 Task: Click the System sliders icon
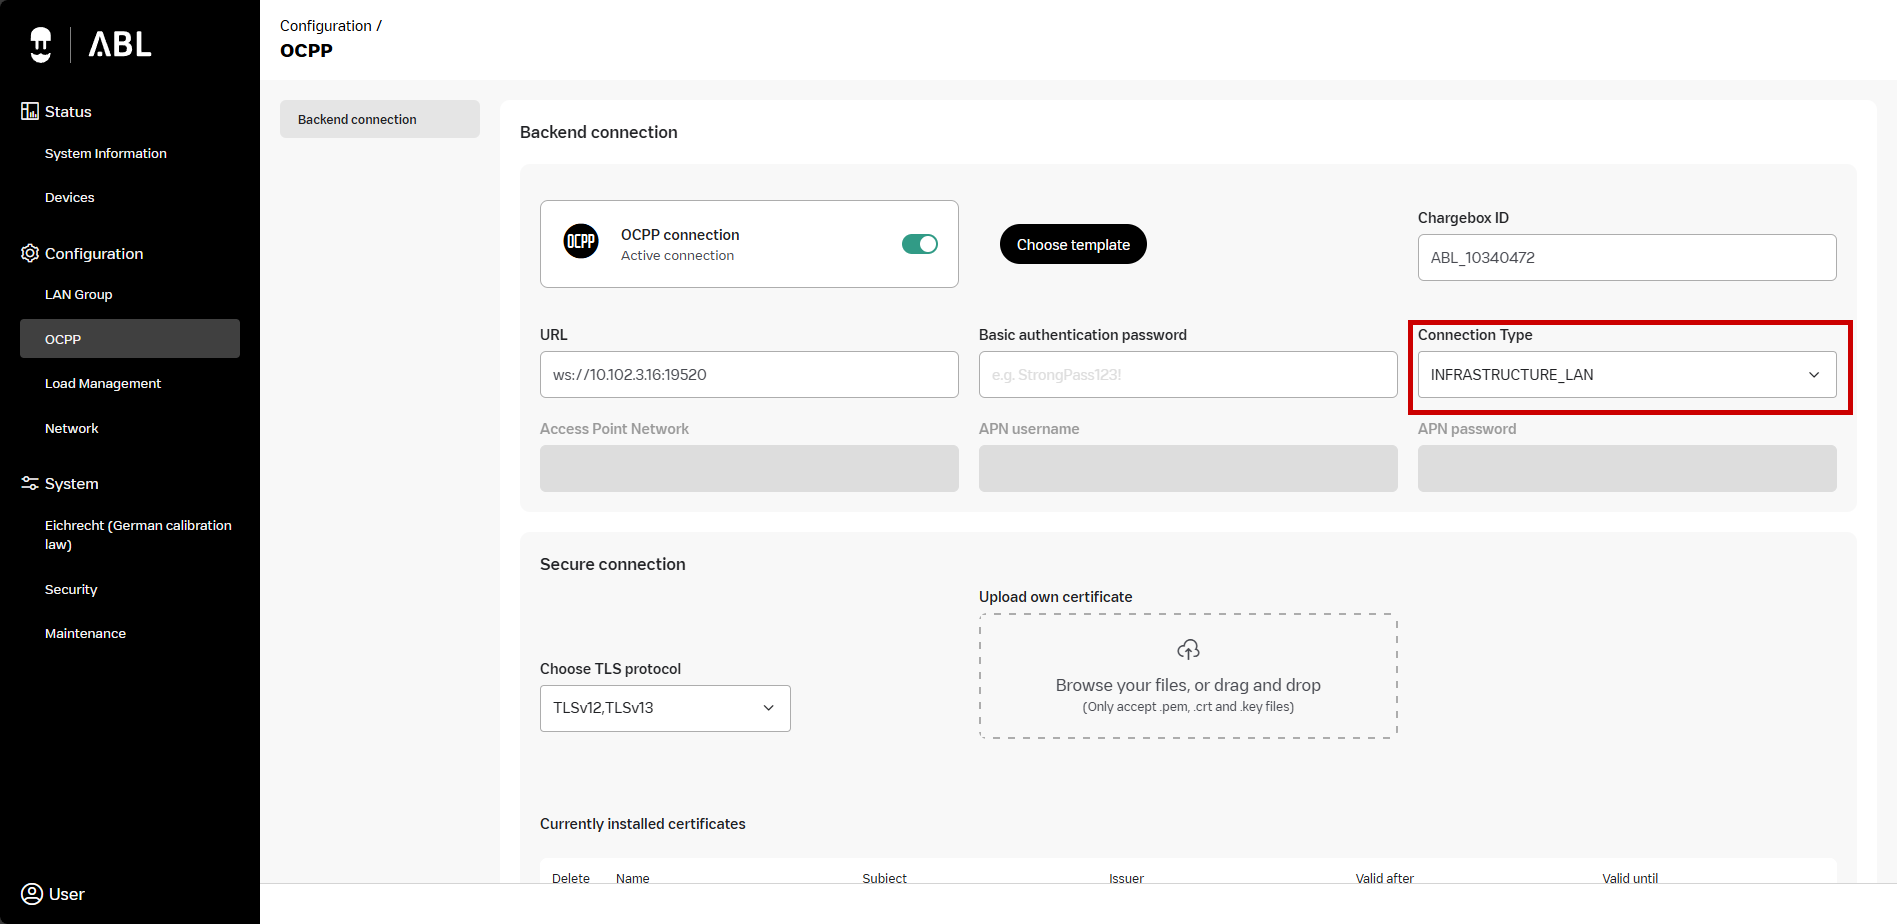pyautogui.click(x=30, y=483)
